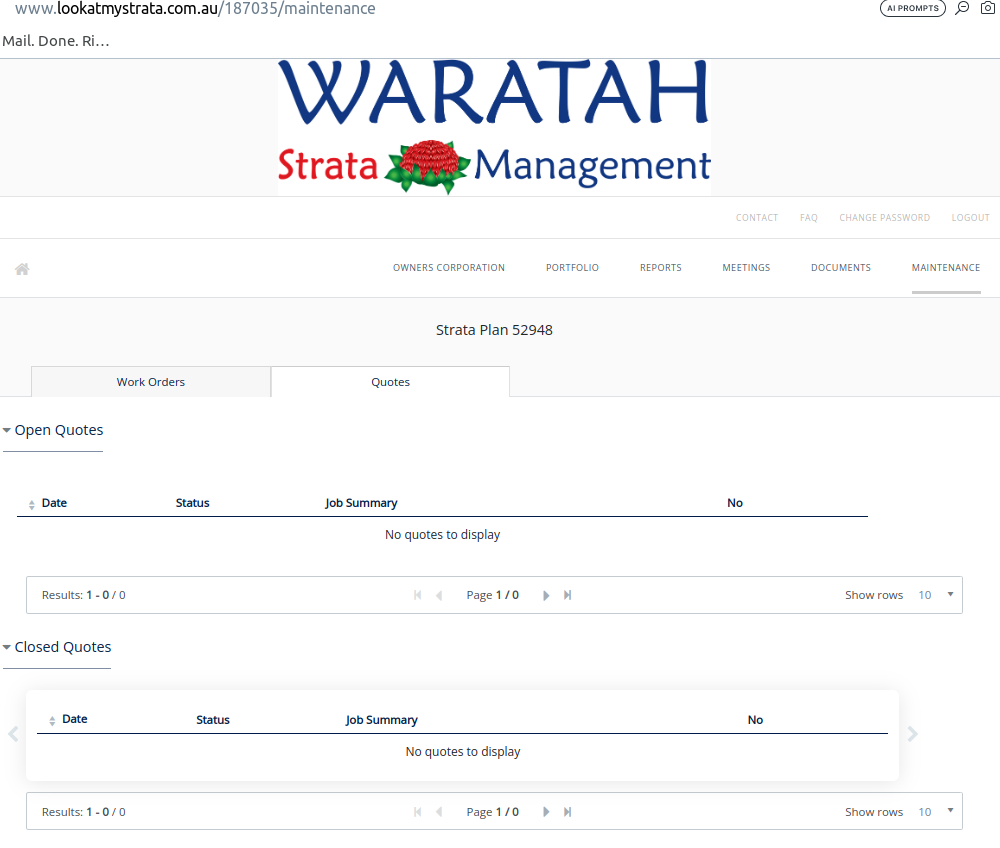The image size is (1000, 848).
Task: Click right carousel arrow beside Closed Quotes
Action: (912, 734)
